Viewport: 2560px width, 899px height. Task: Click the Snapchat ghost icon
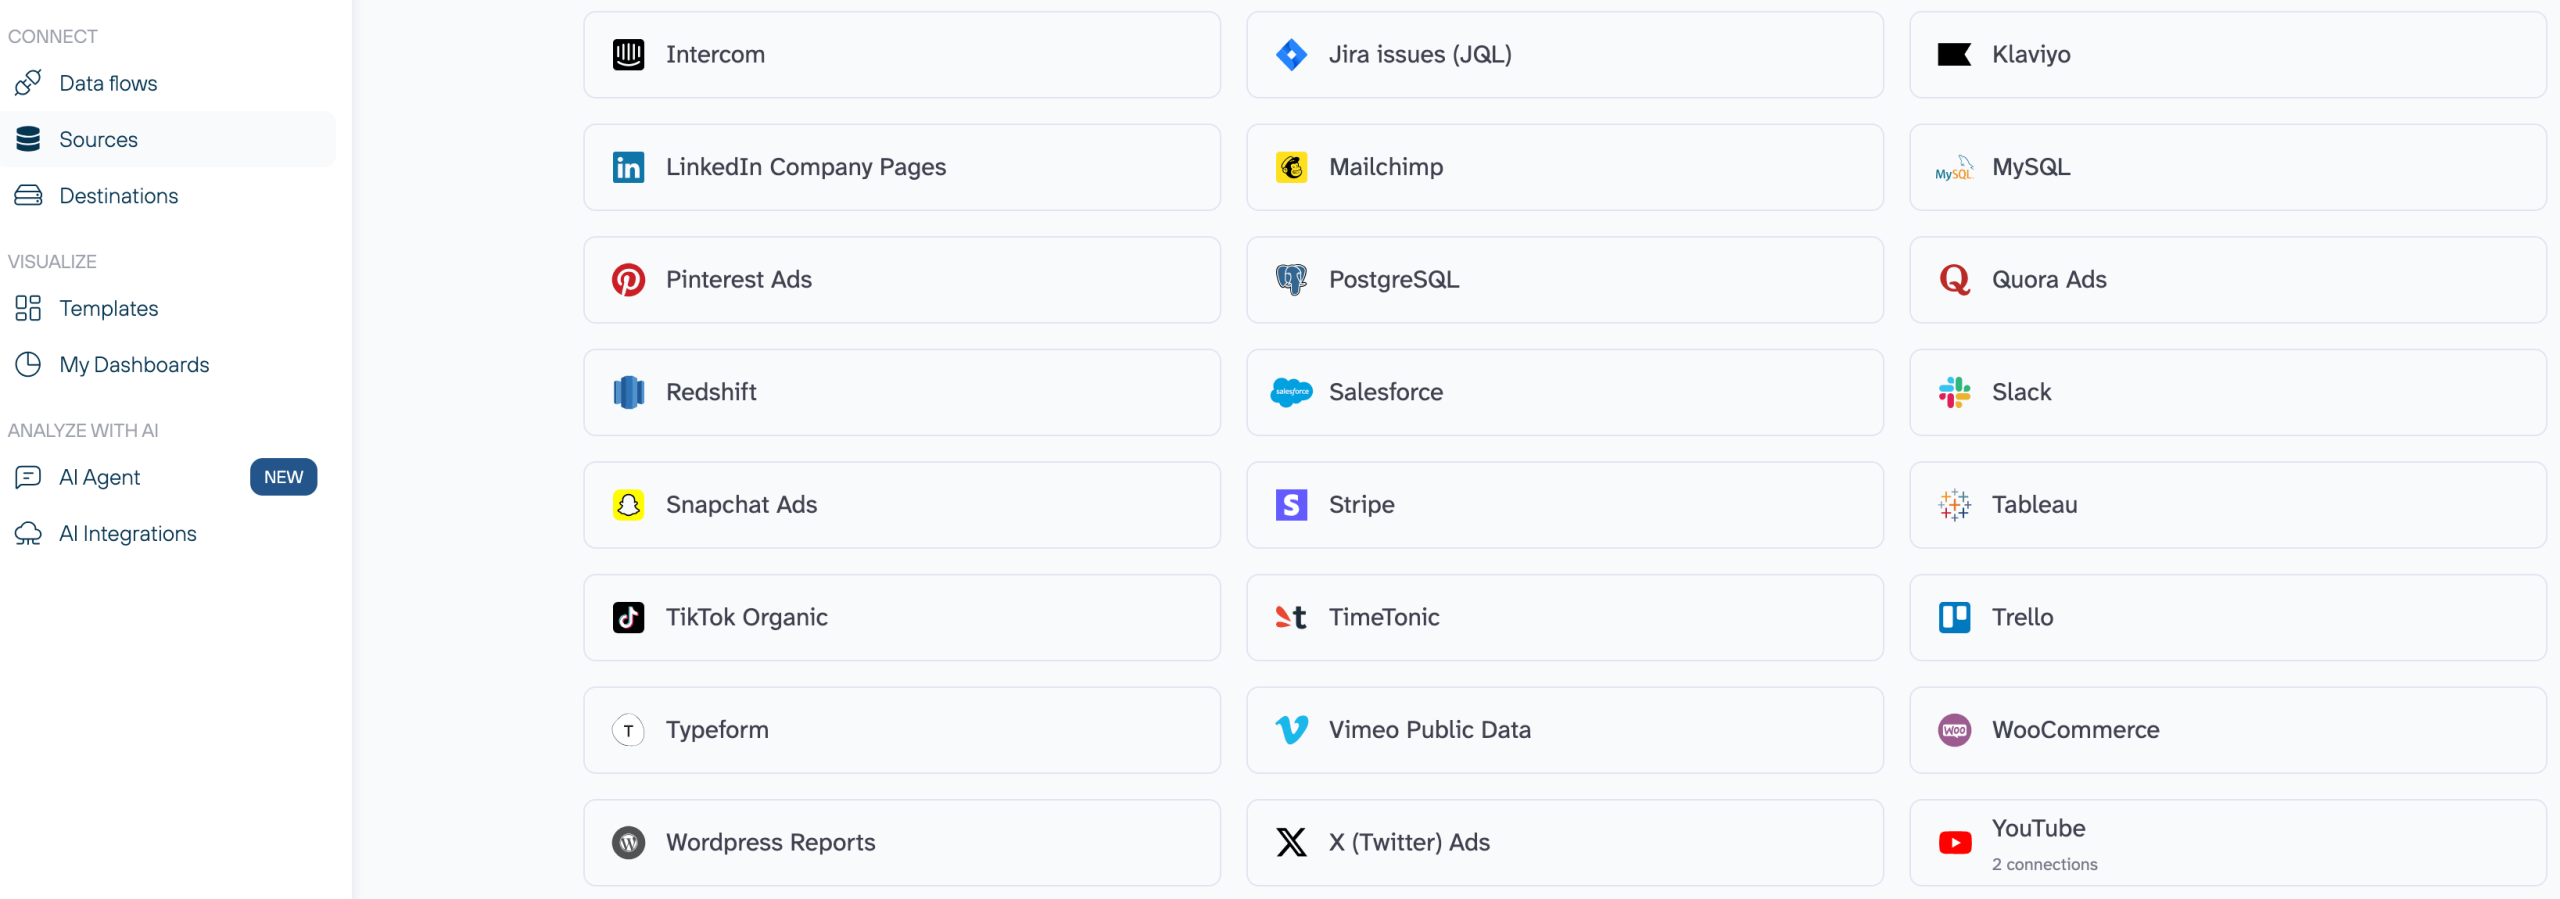coord(628,505)
